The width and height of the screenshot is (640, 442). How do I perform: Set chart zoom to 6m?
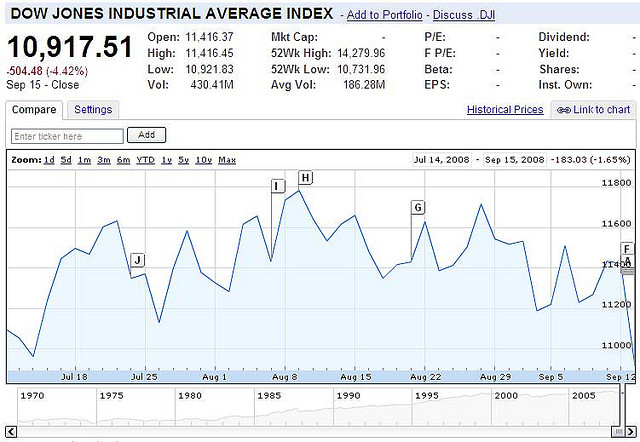click(x=123, y=160)
